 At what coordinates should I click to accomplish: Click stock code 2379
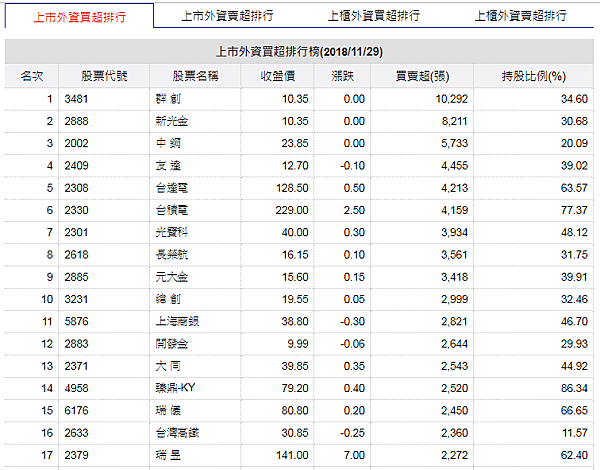coord(76,455)
